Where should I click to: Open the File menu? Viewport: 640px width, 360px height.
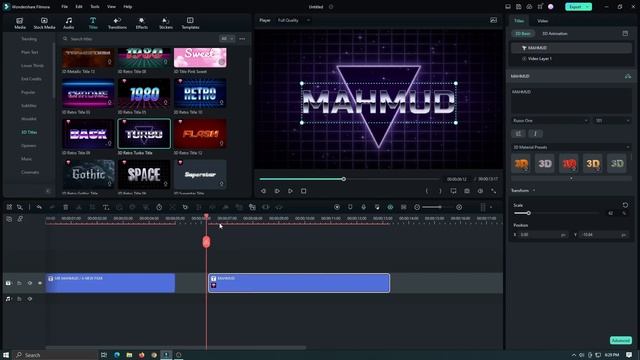coord(64,7)
